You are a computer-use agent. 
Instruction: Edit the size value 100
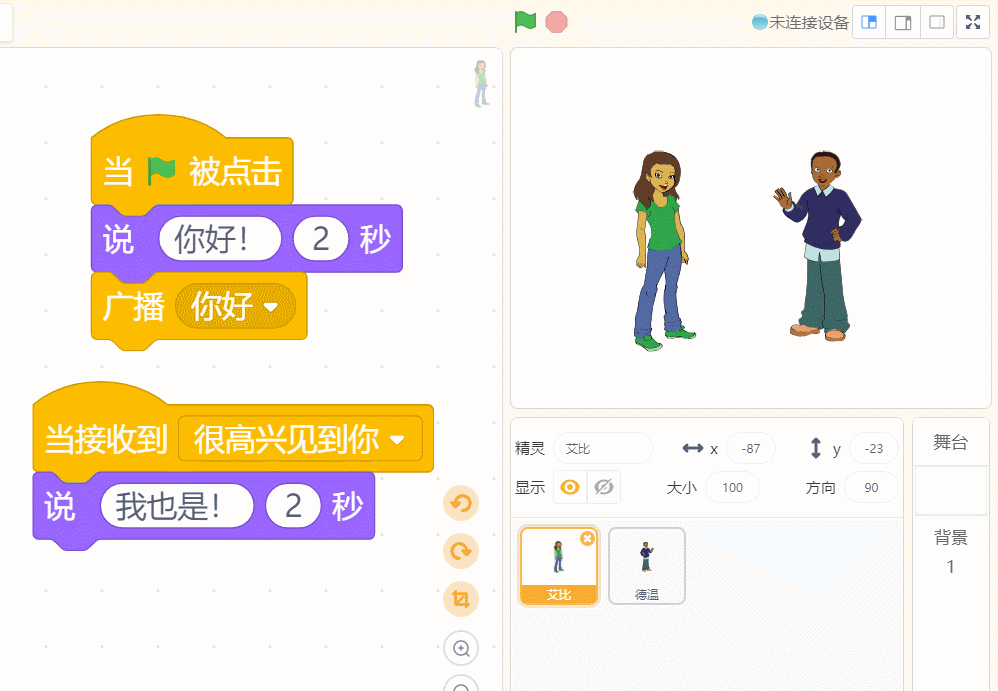[732, 487]
